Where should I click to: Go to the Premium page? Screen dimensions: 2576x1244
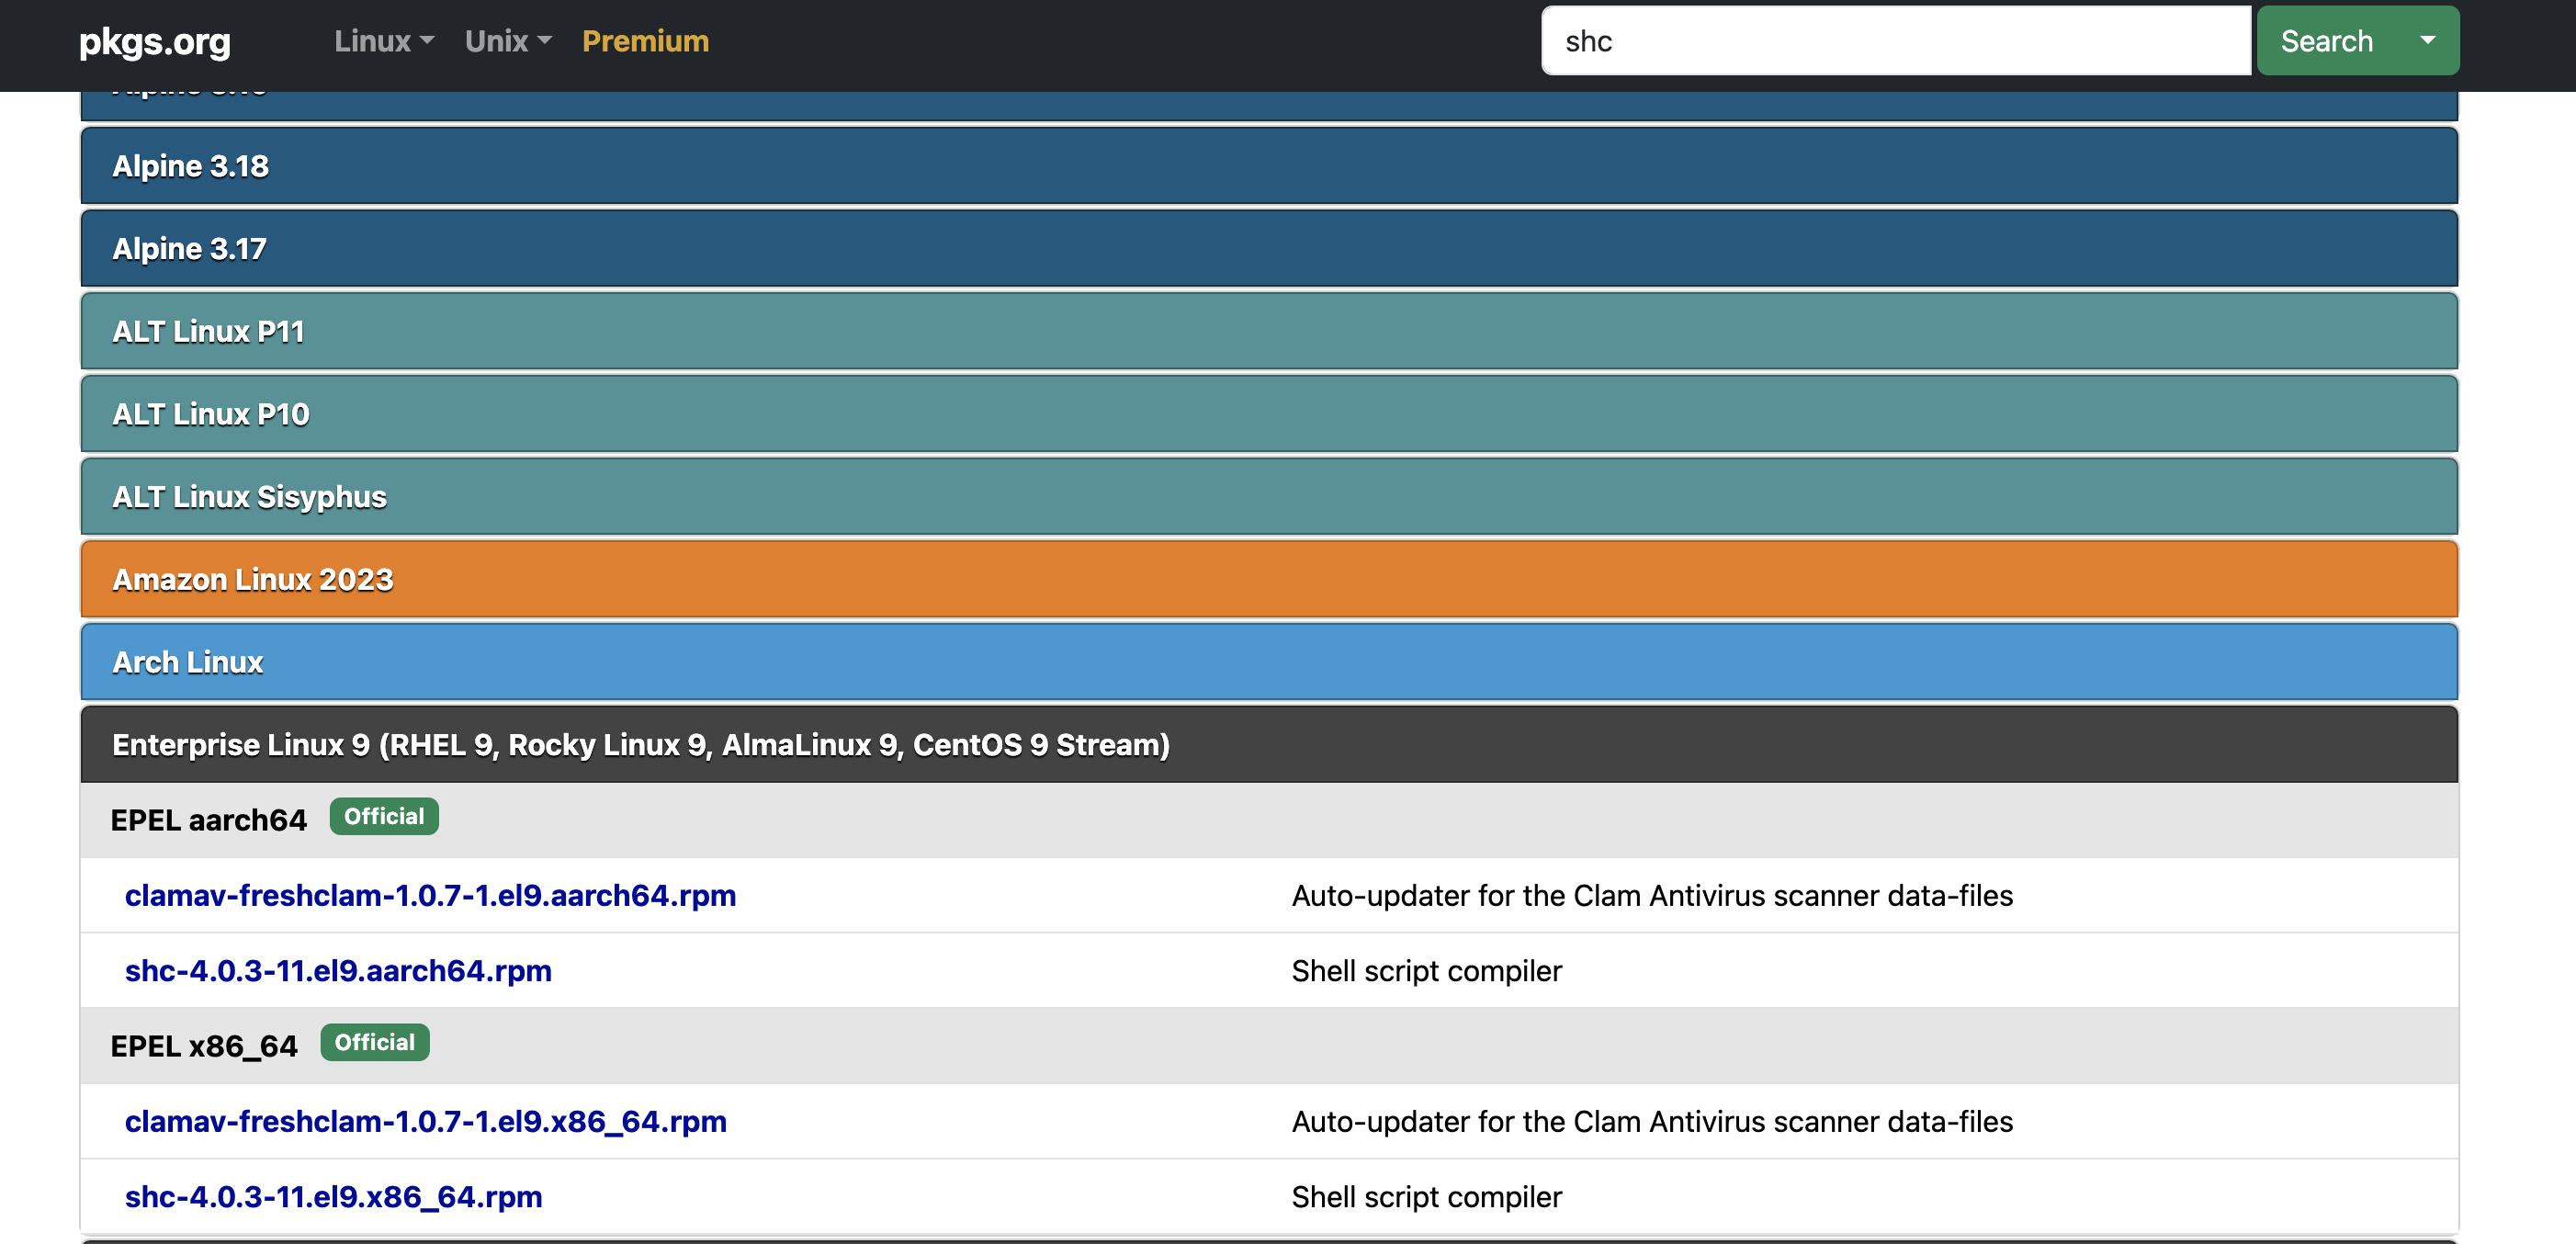(645, 41)
